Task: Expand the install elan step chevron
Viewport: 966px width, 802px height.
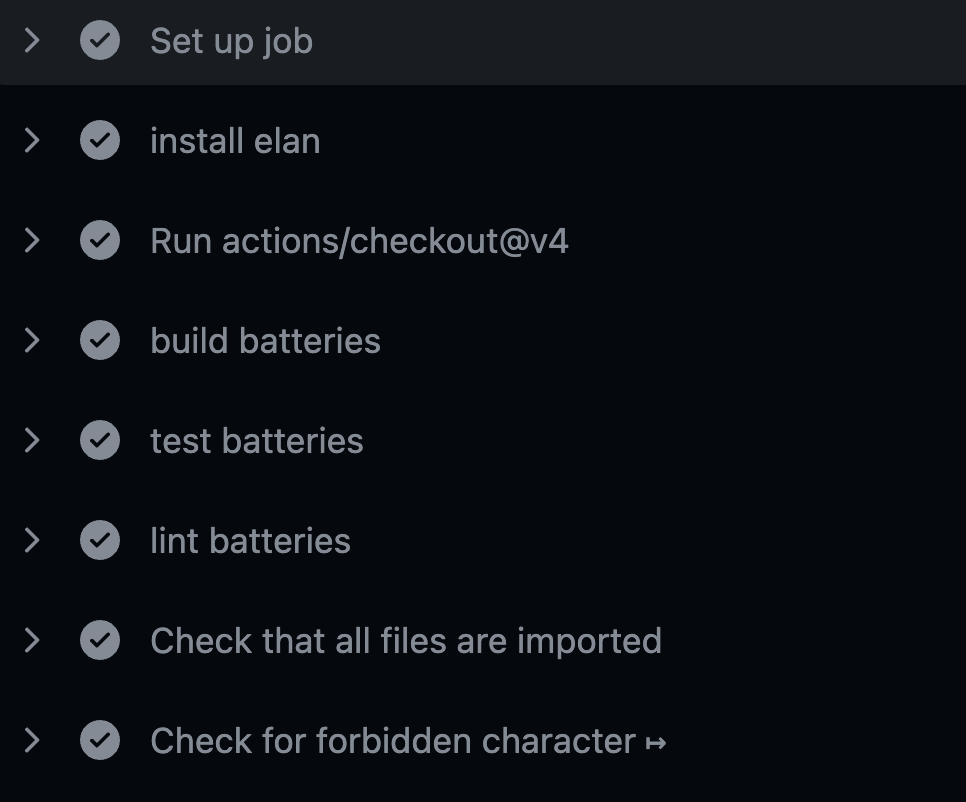Action: [32, 140]
